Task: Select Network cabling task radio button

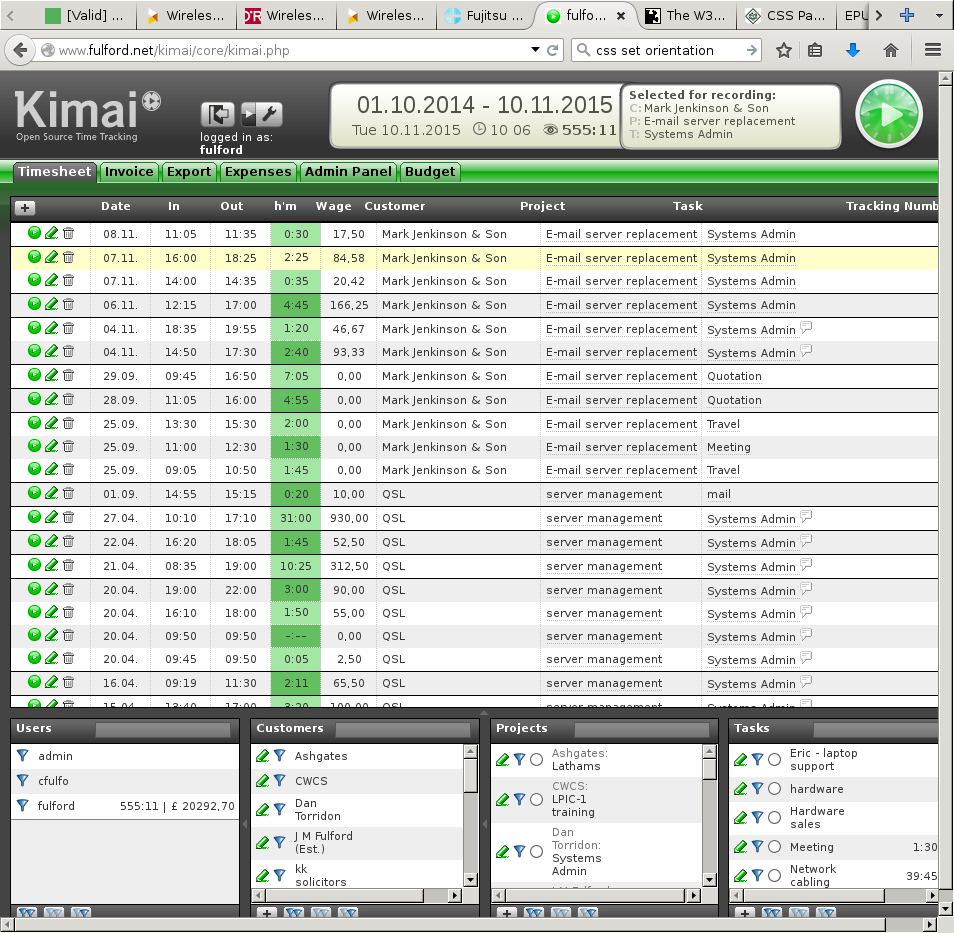Action: pos(774,875)
